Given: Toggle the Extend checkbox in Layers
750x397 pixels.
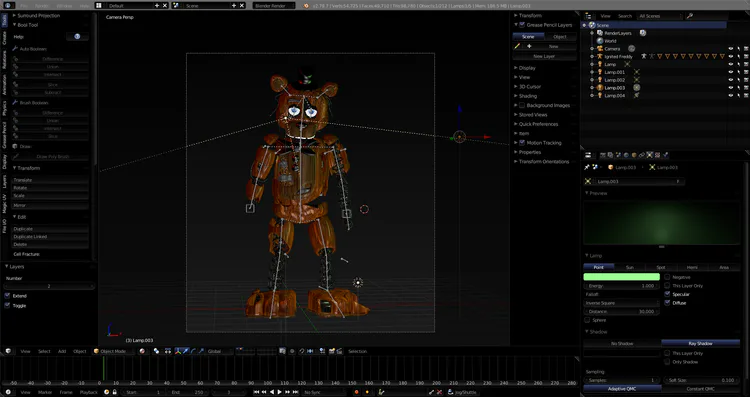Looking at the screenshot, I should tap(7, 296).
